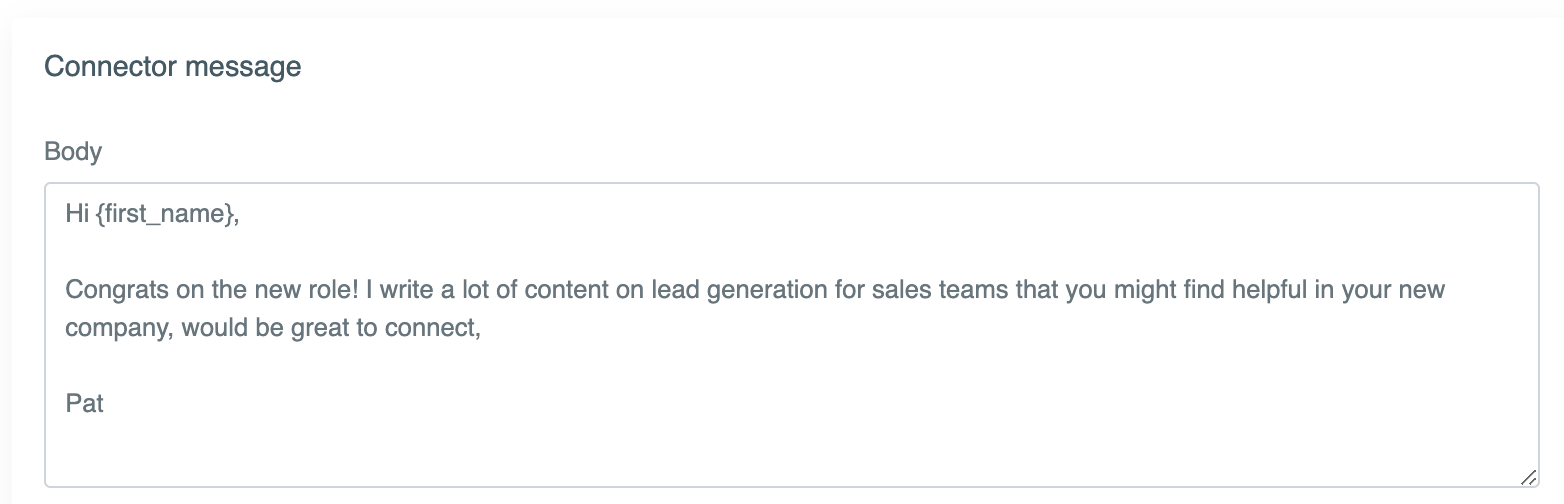Click the blank line below Pat

(x=791, y=442)
